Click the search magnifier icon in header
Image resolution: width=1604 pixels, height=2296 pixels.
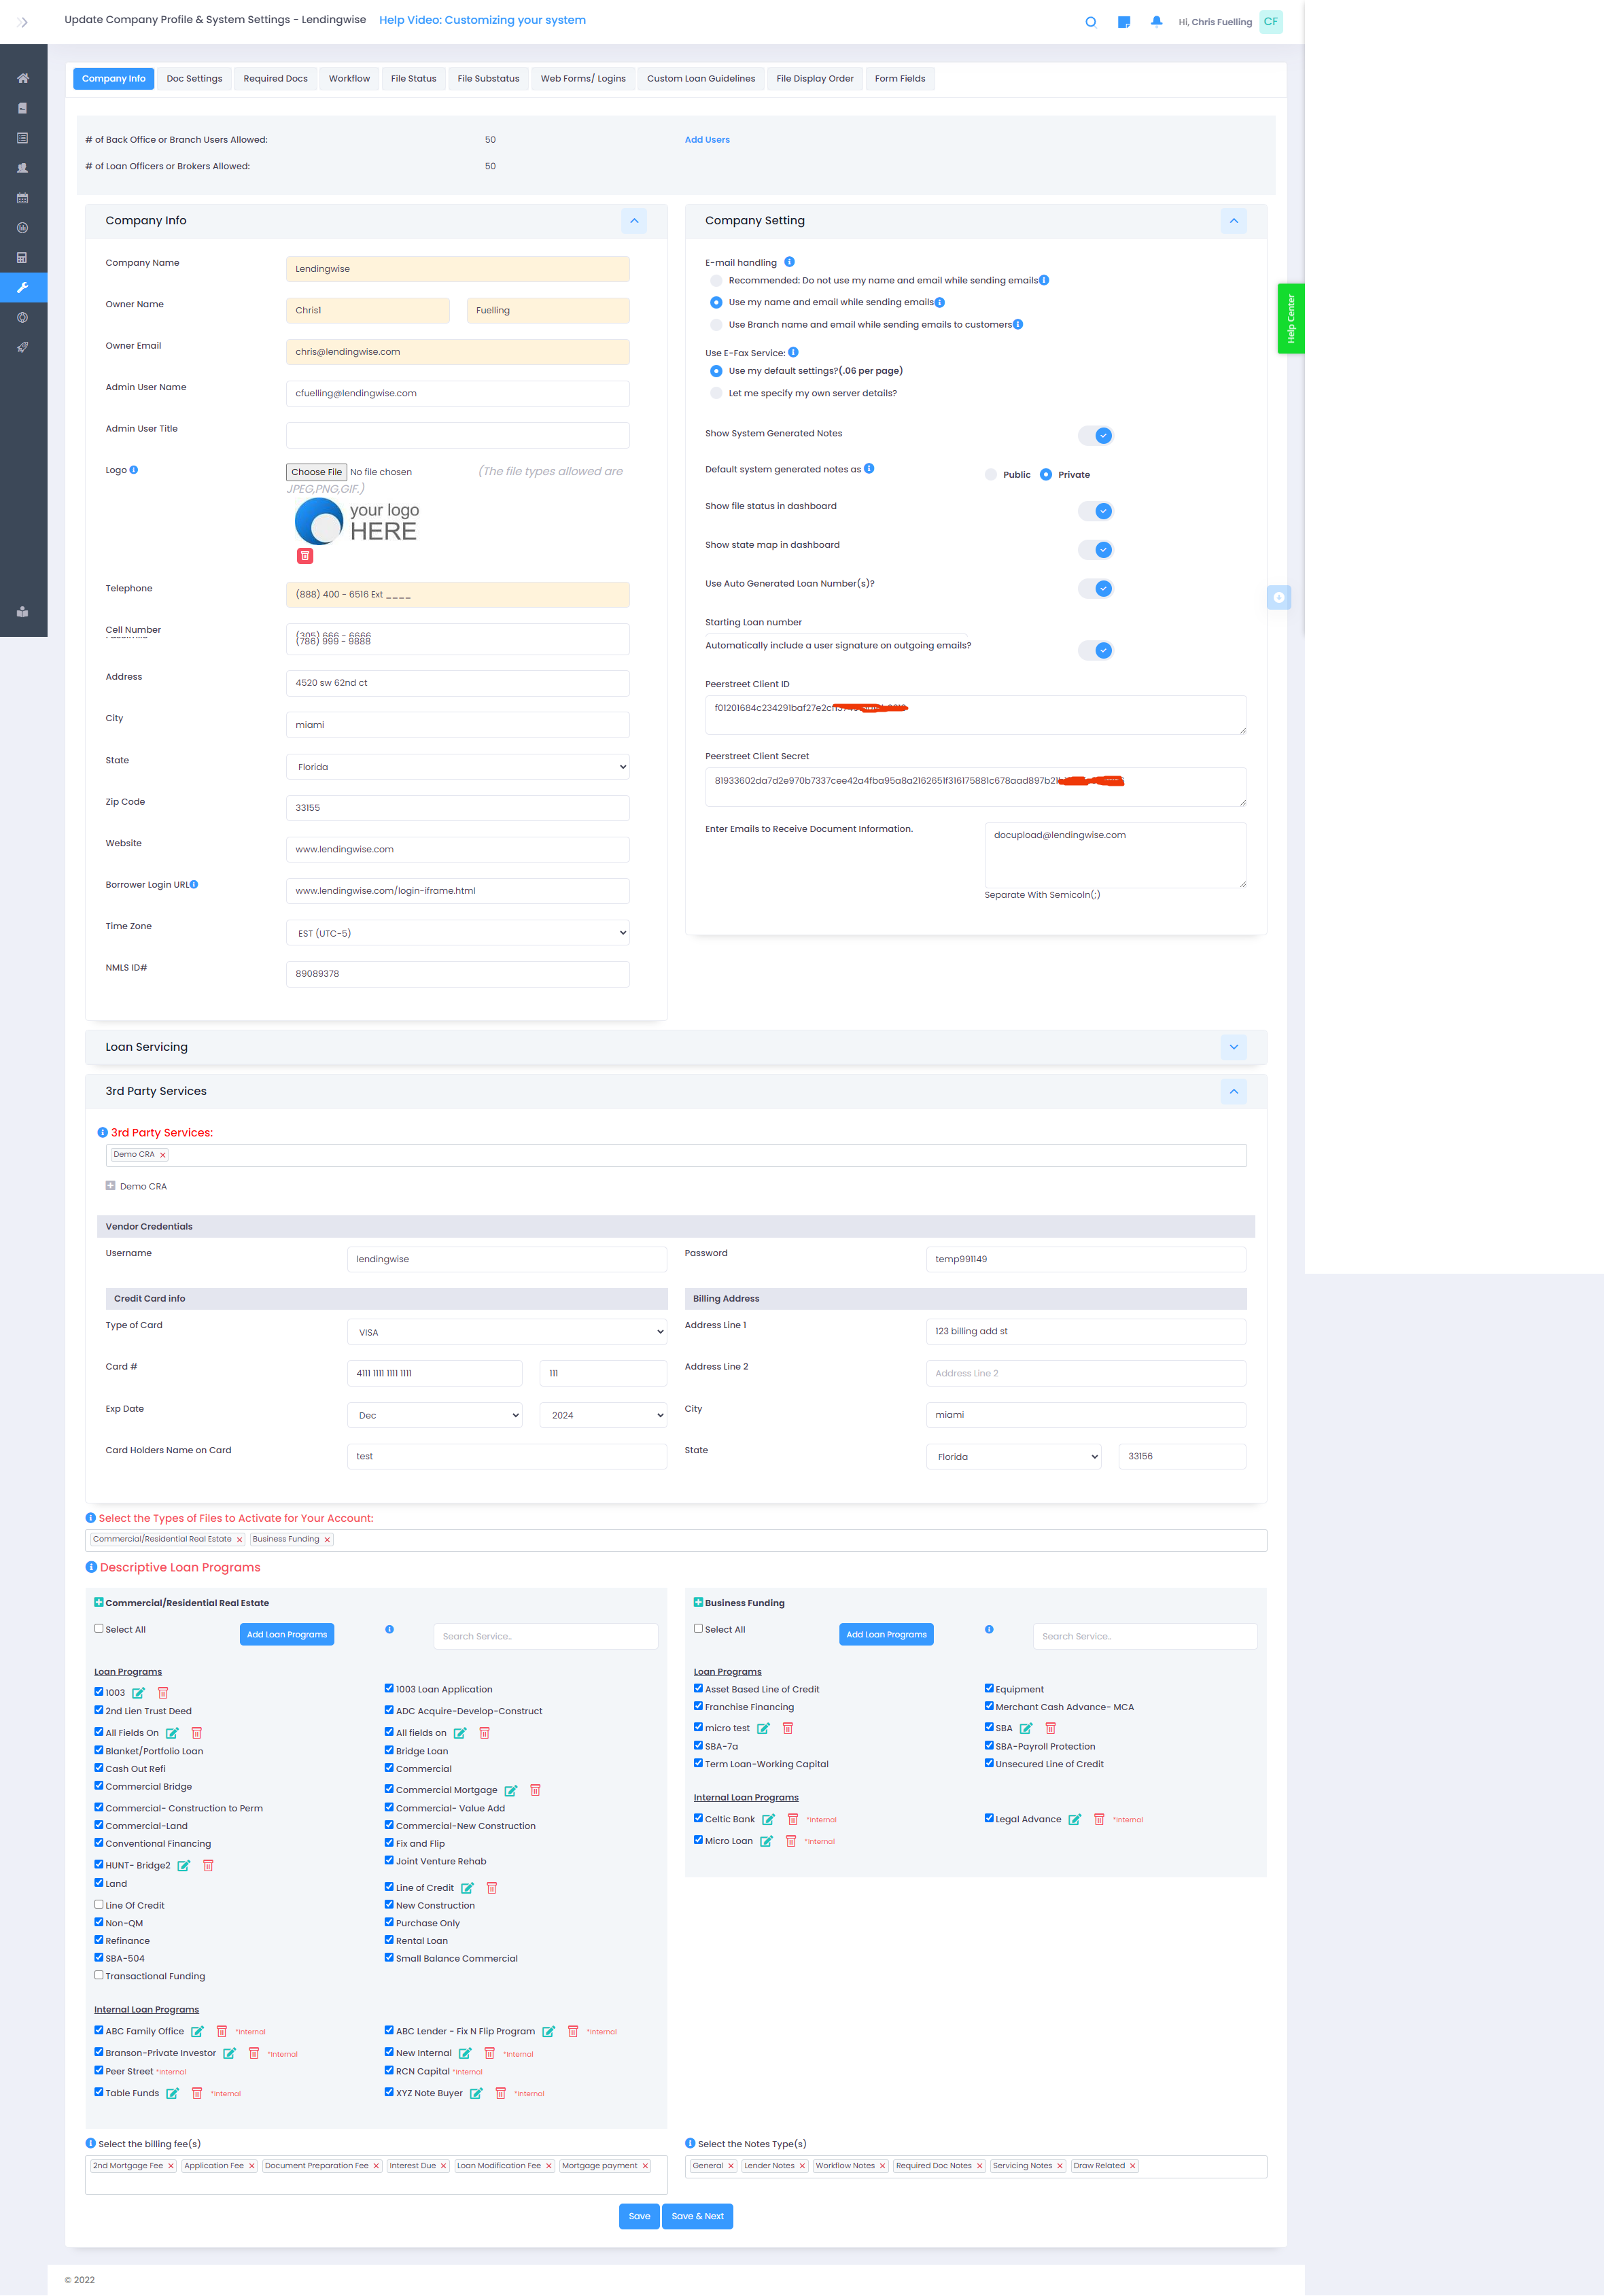(x=1090, y=22)
